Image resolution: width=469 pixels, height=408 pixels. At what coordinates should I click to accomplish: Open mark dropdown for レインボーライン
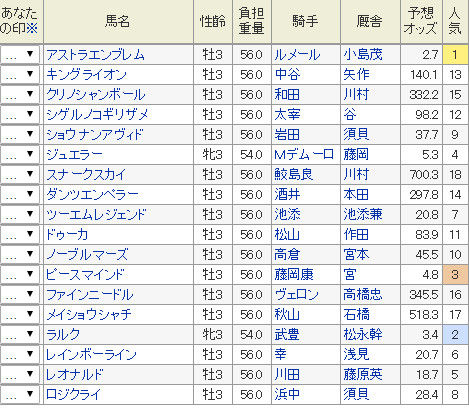click(20, 354)
